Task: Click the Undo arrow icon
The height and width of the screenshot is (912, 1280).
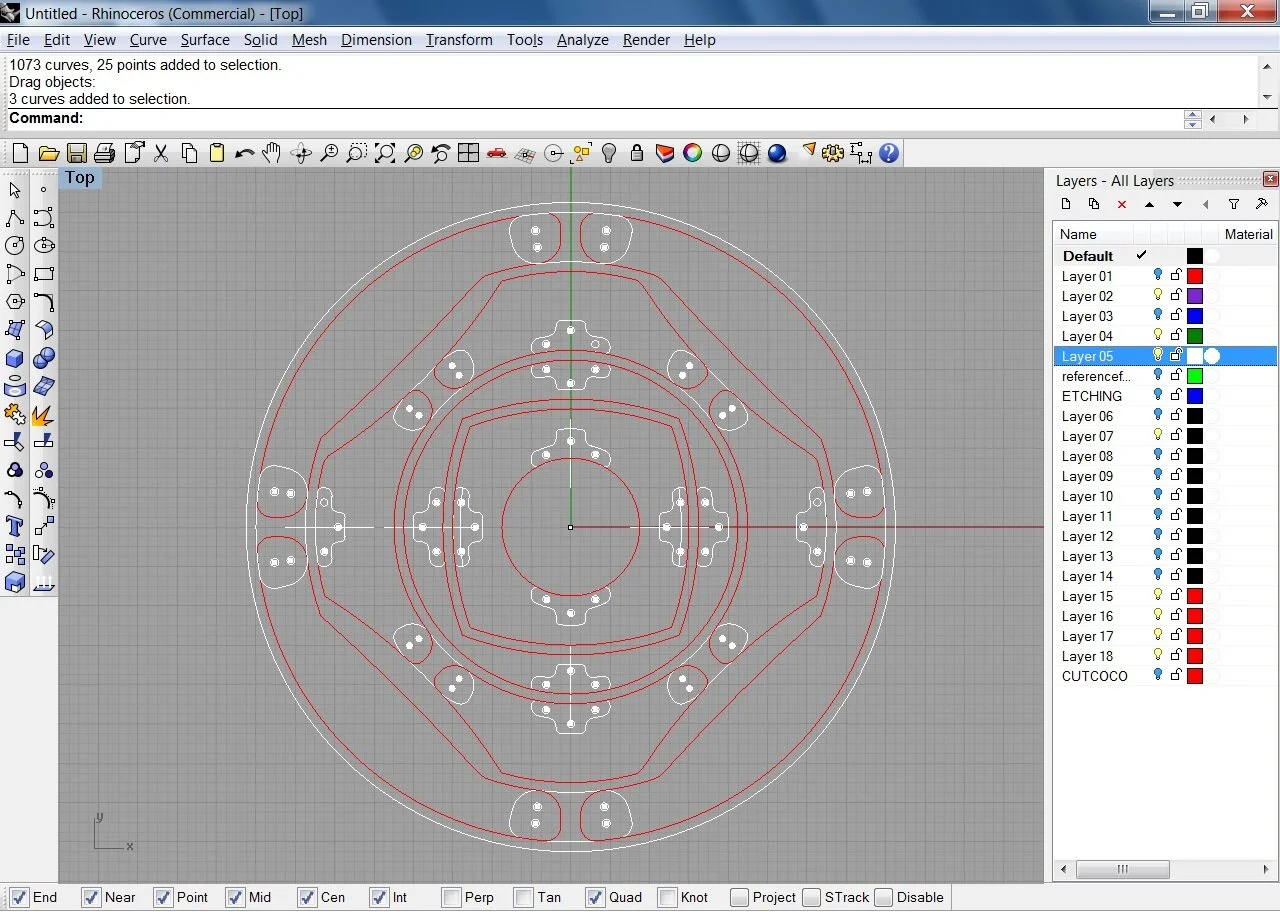Action: pos(244,153)
